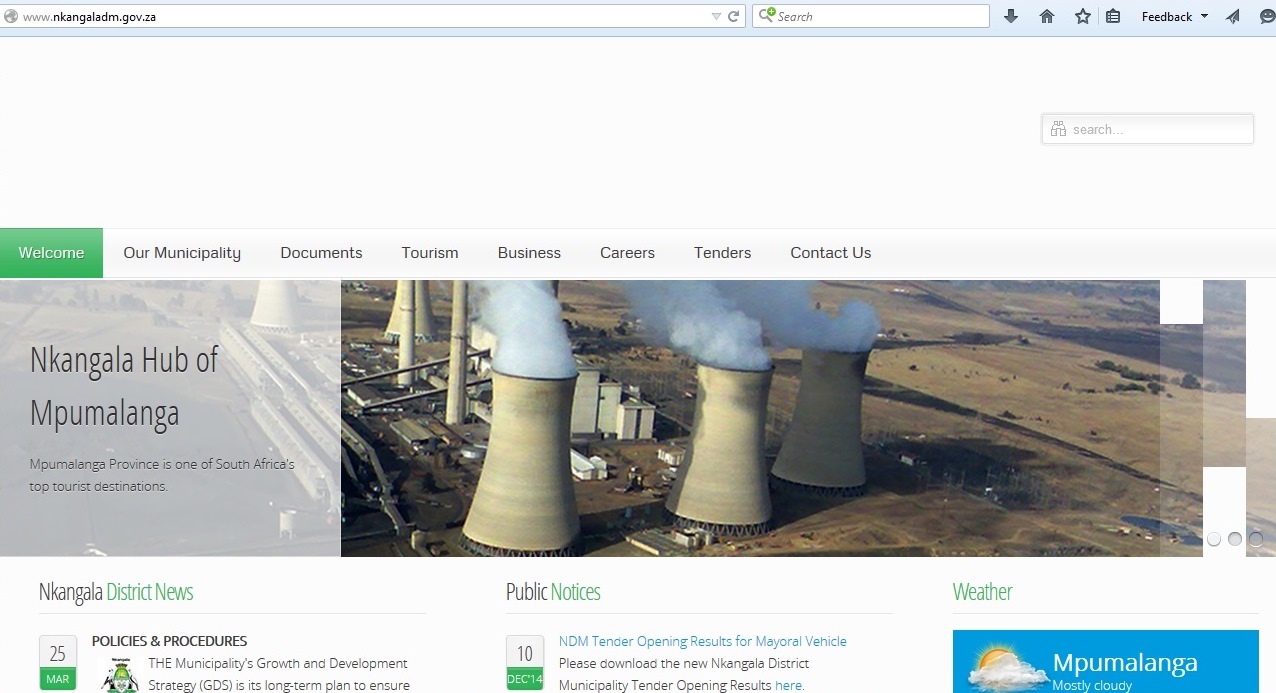Select the second slideshow indicator dot
Viewport: 1276px width, 693px height.
tap(1235, 539)
